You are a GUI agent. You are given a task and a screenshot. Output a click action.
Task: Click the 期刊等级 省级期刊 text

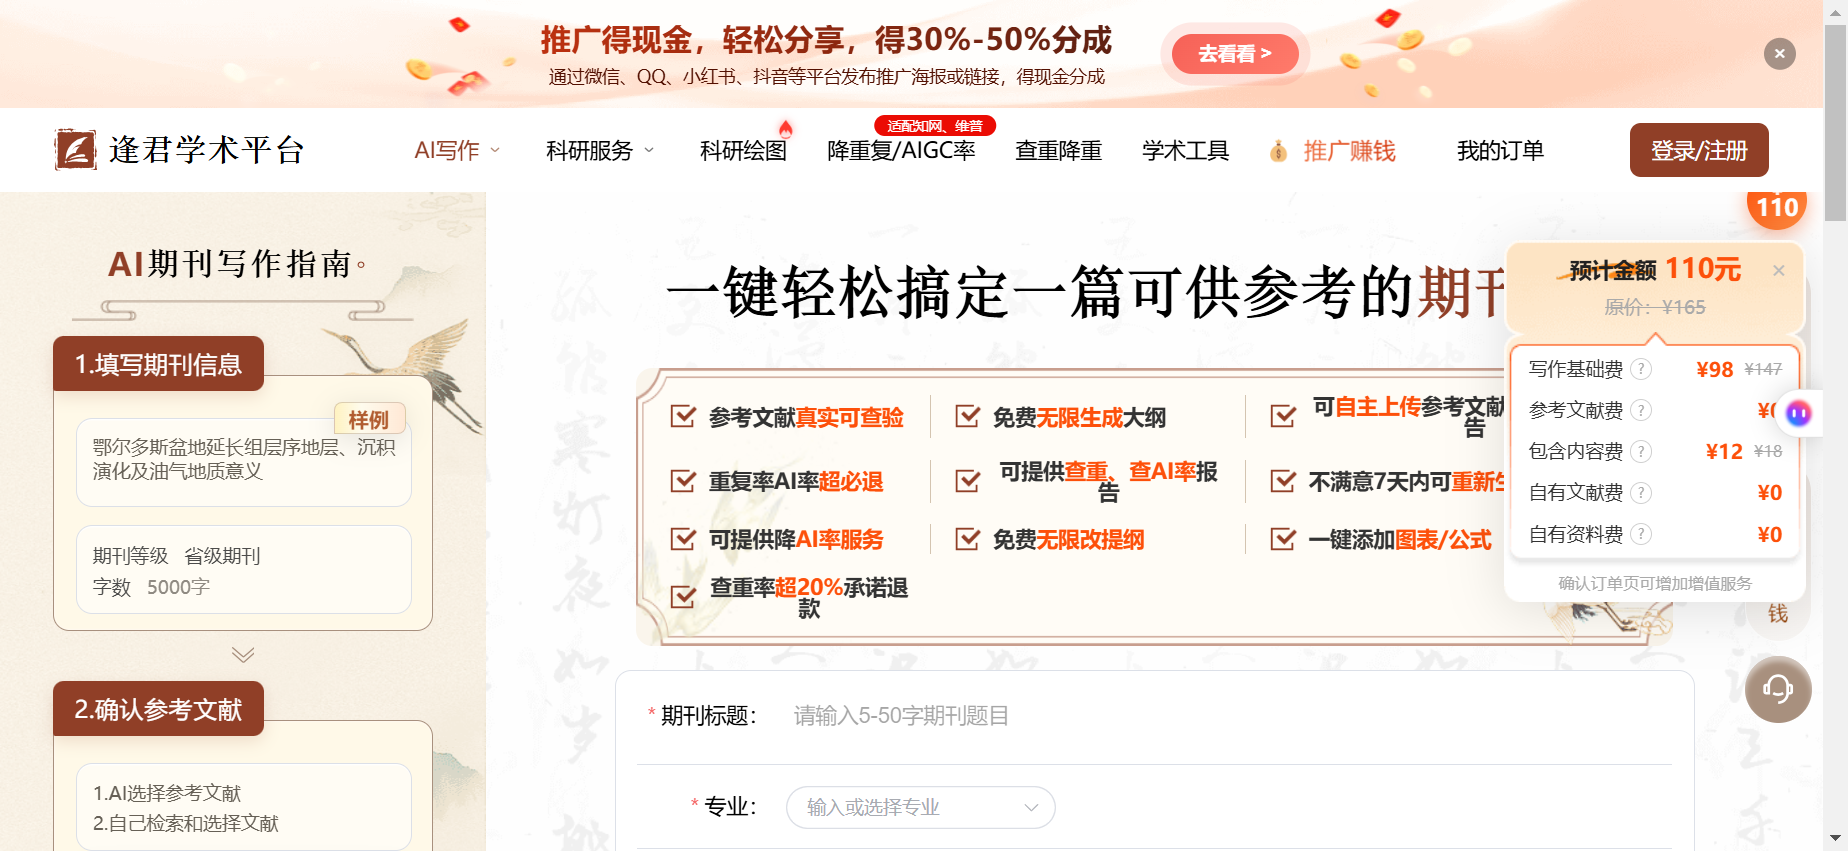176,556
